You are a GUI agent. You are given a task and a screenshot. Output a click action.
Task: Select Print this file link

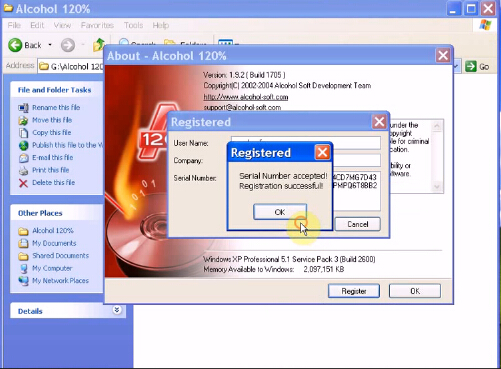tap(51, 170)
